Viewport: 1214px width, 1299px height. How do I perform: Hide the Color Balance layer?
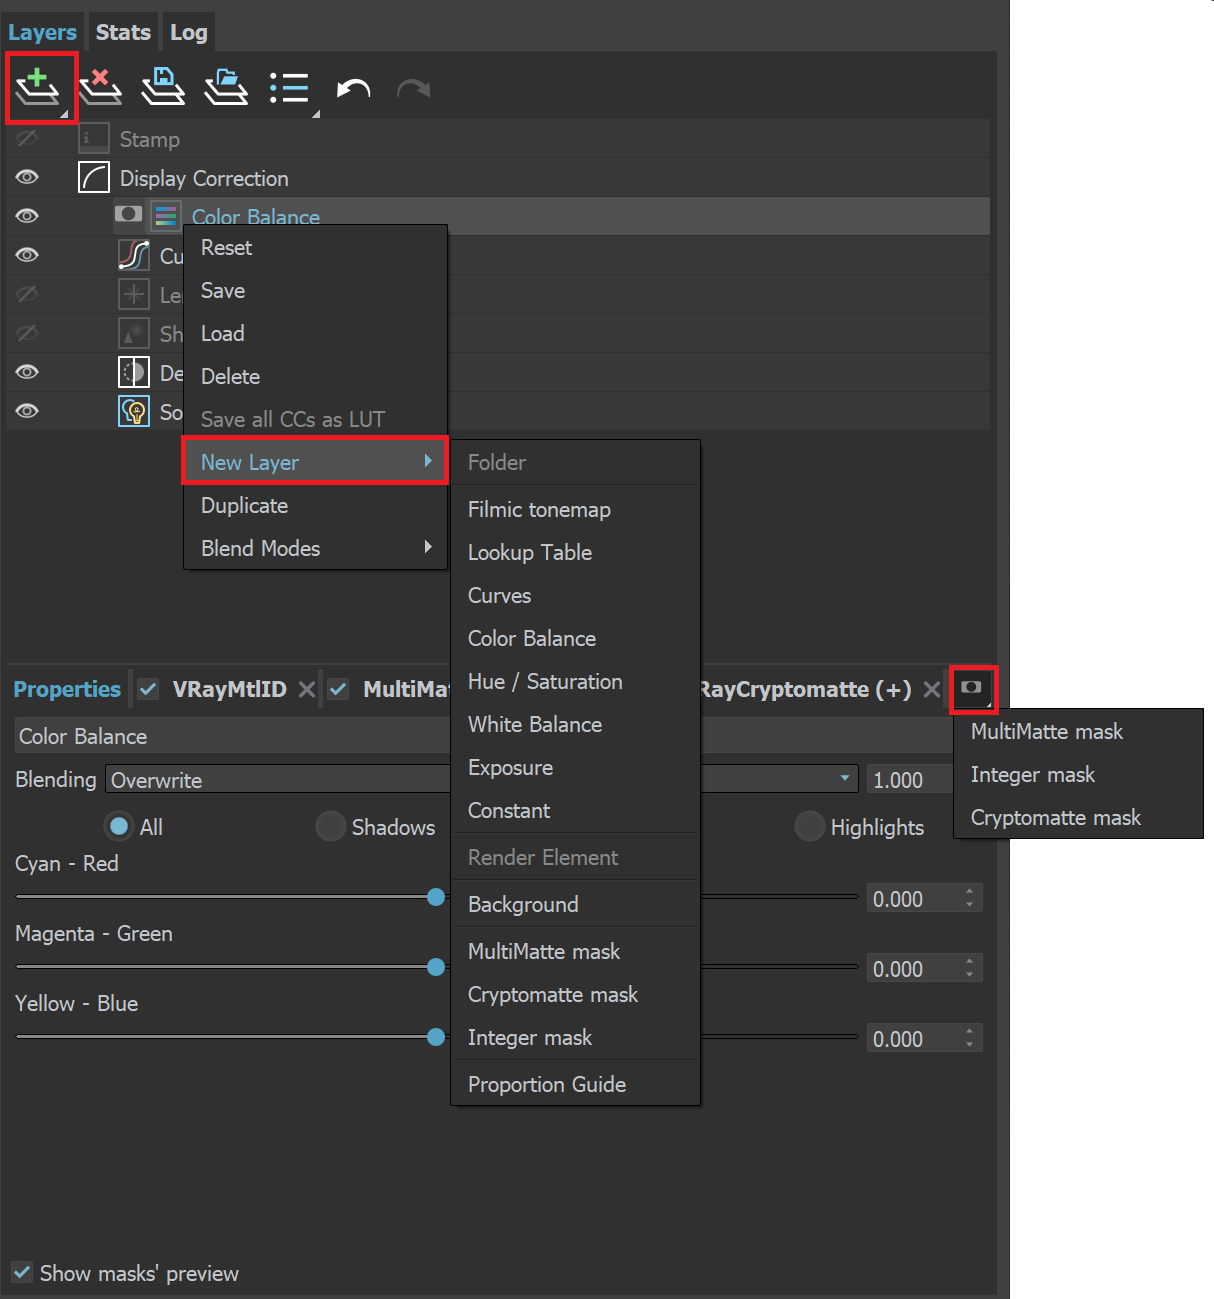(x=27, y=216)
